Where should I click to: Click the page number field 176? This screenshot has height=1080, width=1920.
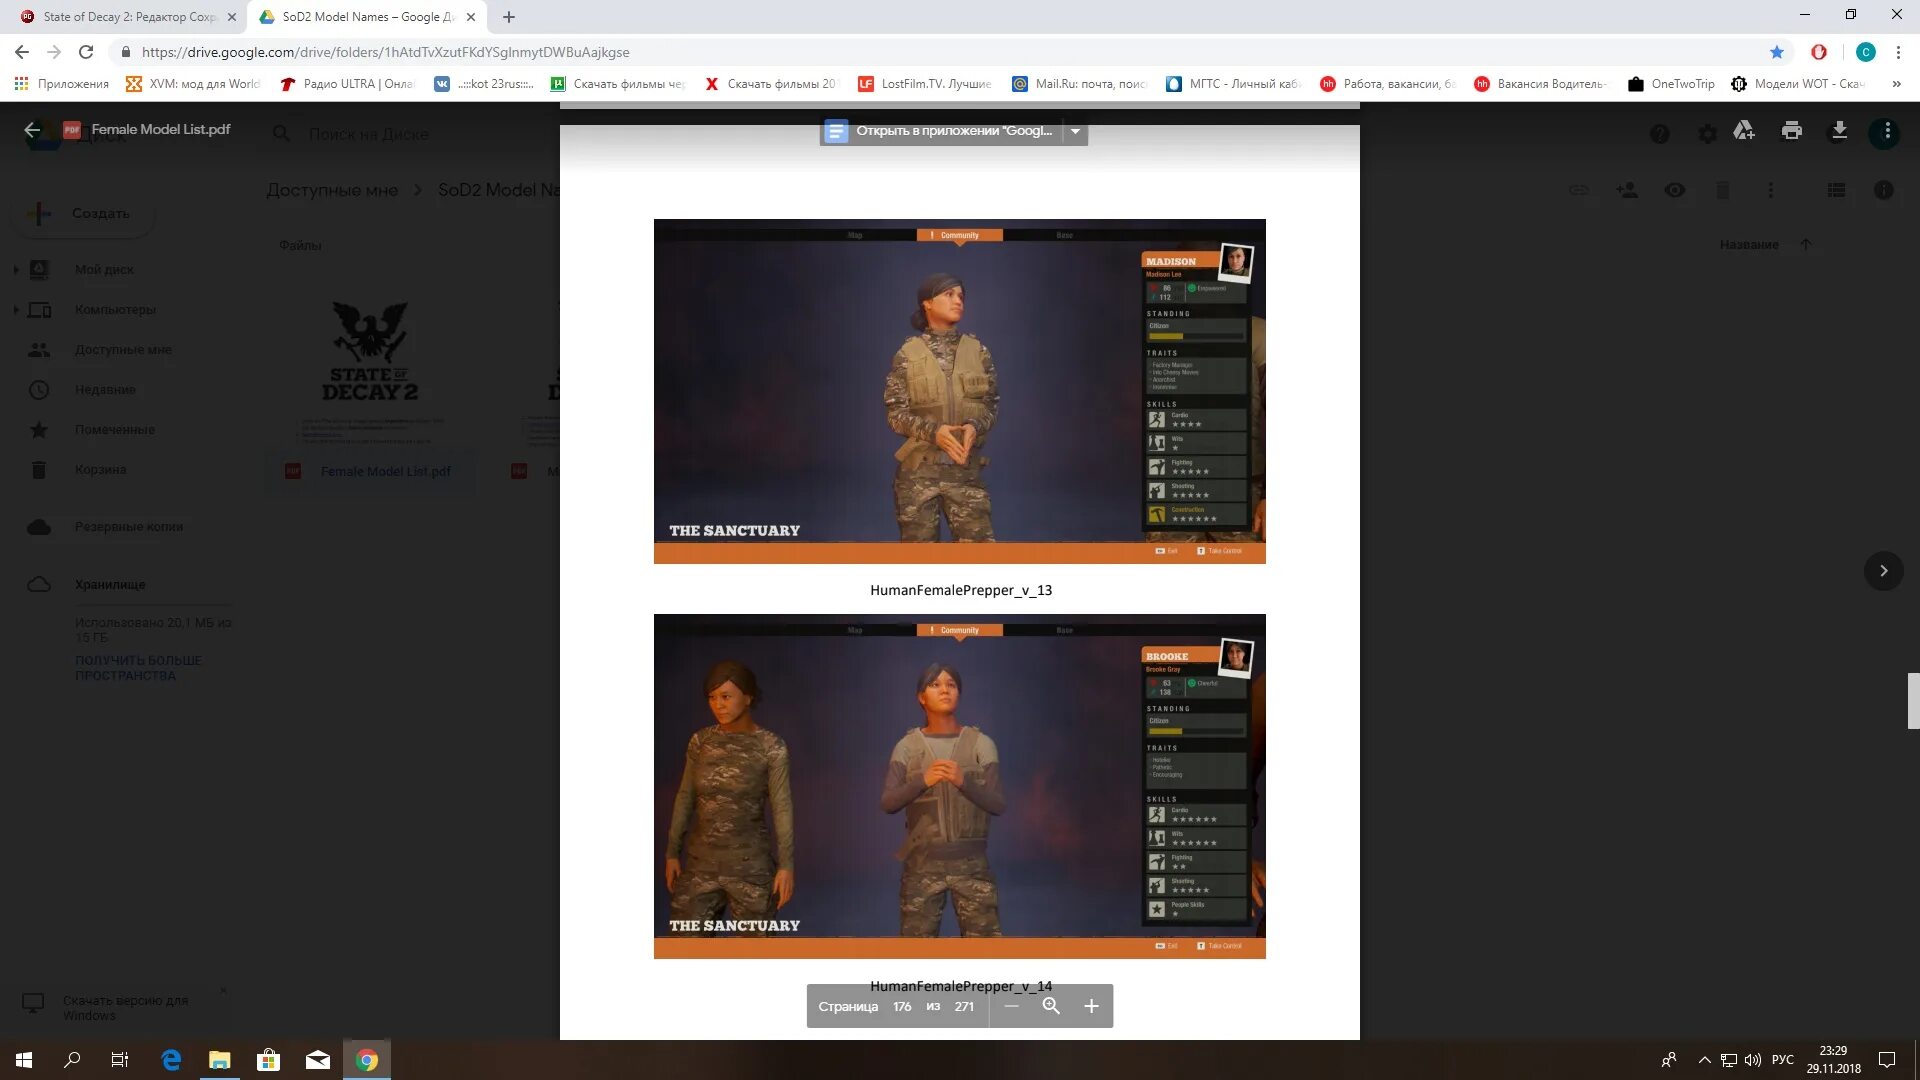pos(902,1006)
